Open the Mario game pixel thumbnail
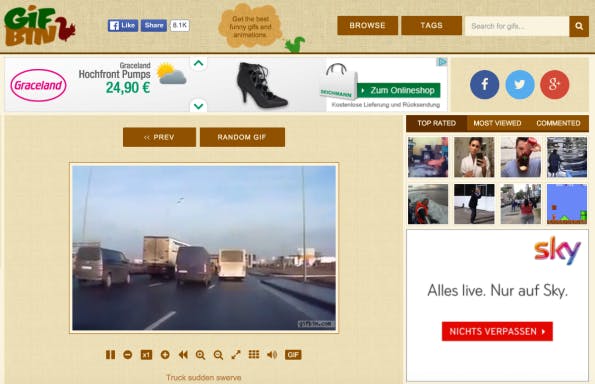Viewport: 595px width, 384px height. tap(567, 204)
